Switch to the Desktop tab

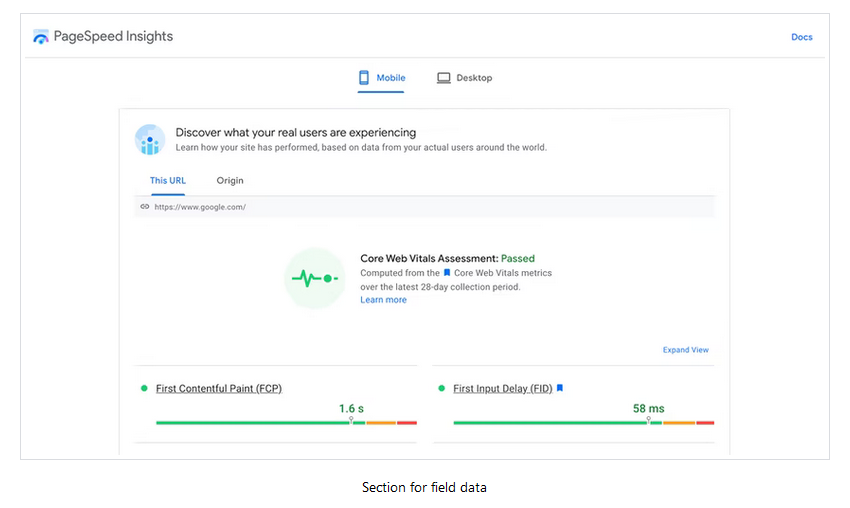tap(465, 78)
